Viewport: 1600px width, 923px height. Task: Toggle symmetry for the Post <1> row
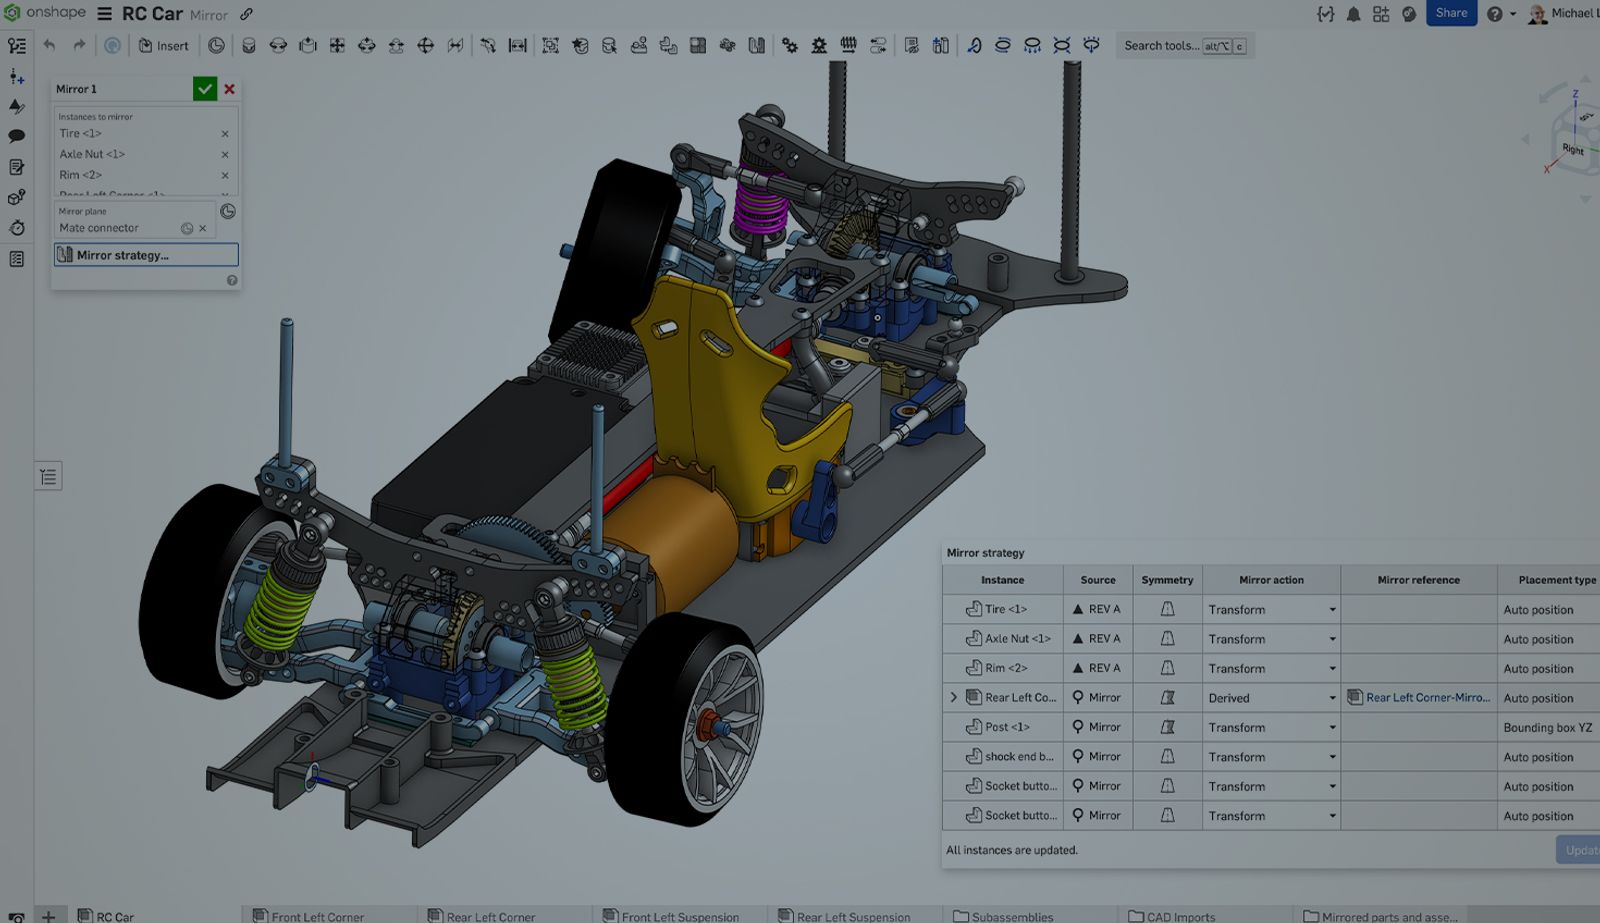tap(1167, 727)
